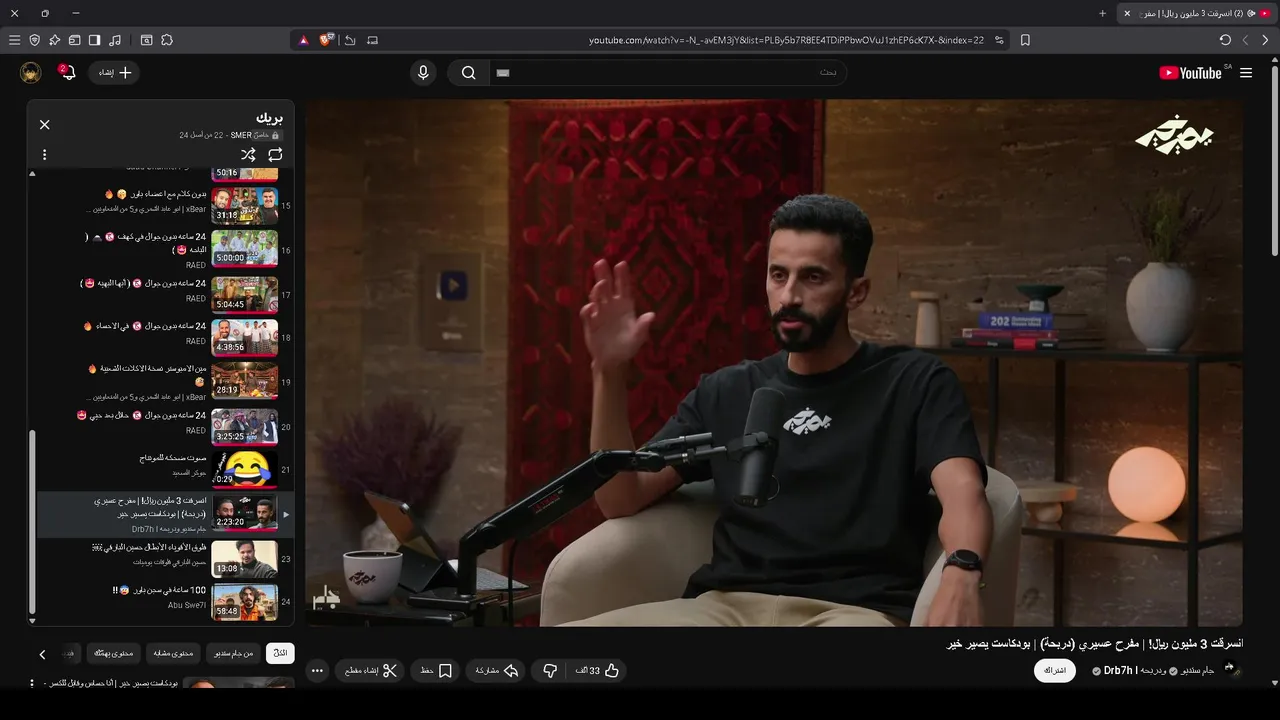Toggle the browser sidebar panel
1280x720 pixels.
(95, 40)
